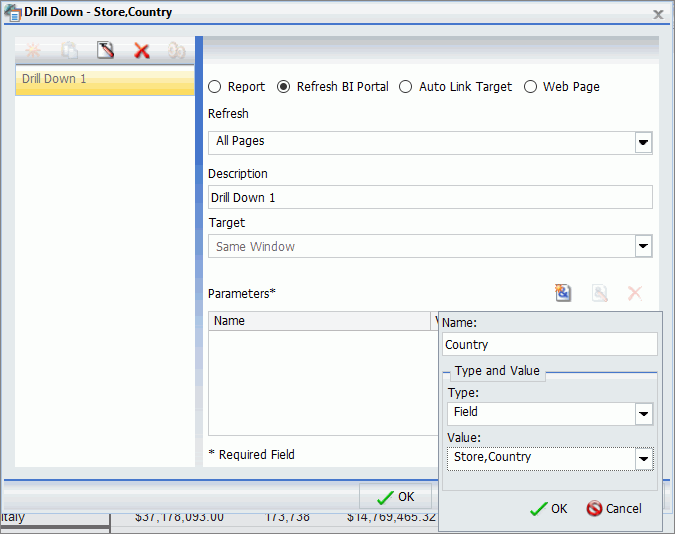This screenshot has height=534, width=675.
Task: Delete drill down with red X icon
Action: coord(142,51)
